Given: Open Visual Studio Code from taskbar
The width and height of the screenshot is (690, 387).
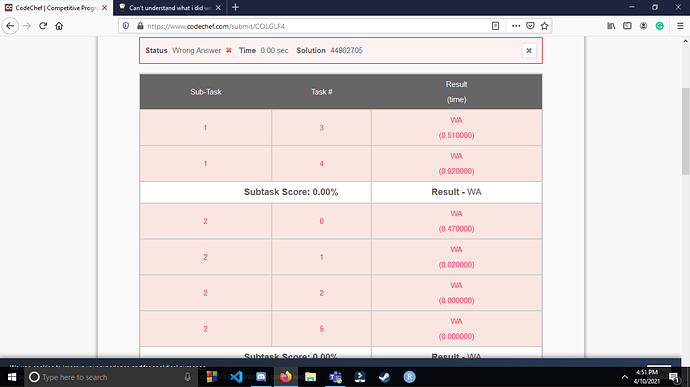Looking at the screenshot, I should pyautogui.click(x=236, y=377).
